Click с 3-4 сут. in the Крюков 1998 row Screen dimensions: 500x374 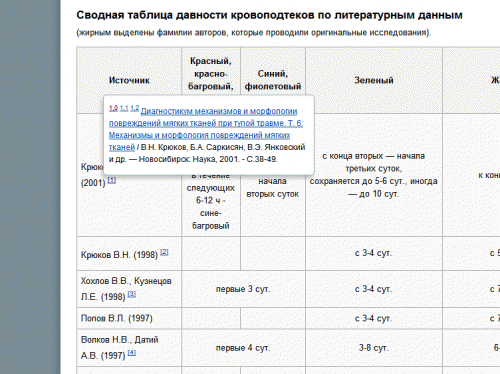click(x=374, y=253)
